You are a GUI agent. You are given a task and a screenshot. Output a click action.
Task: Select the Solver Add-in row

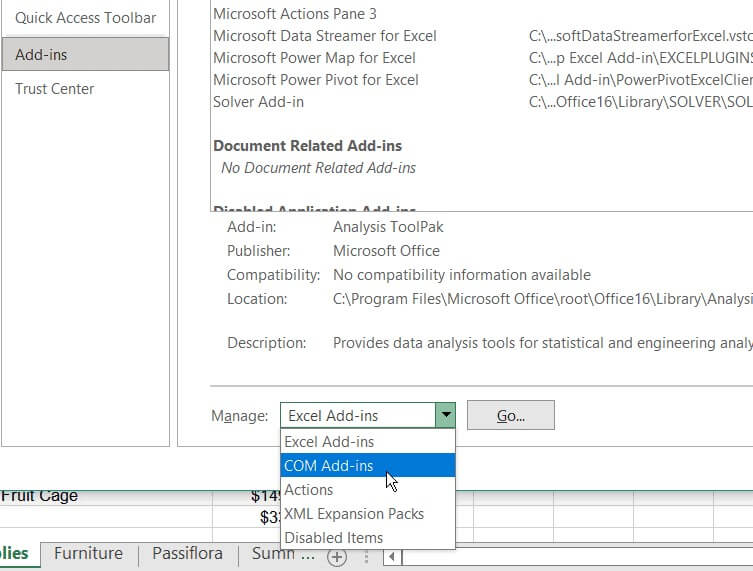258,102
